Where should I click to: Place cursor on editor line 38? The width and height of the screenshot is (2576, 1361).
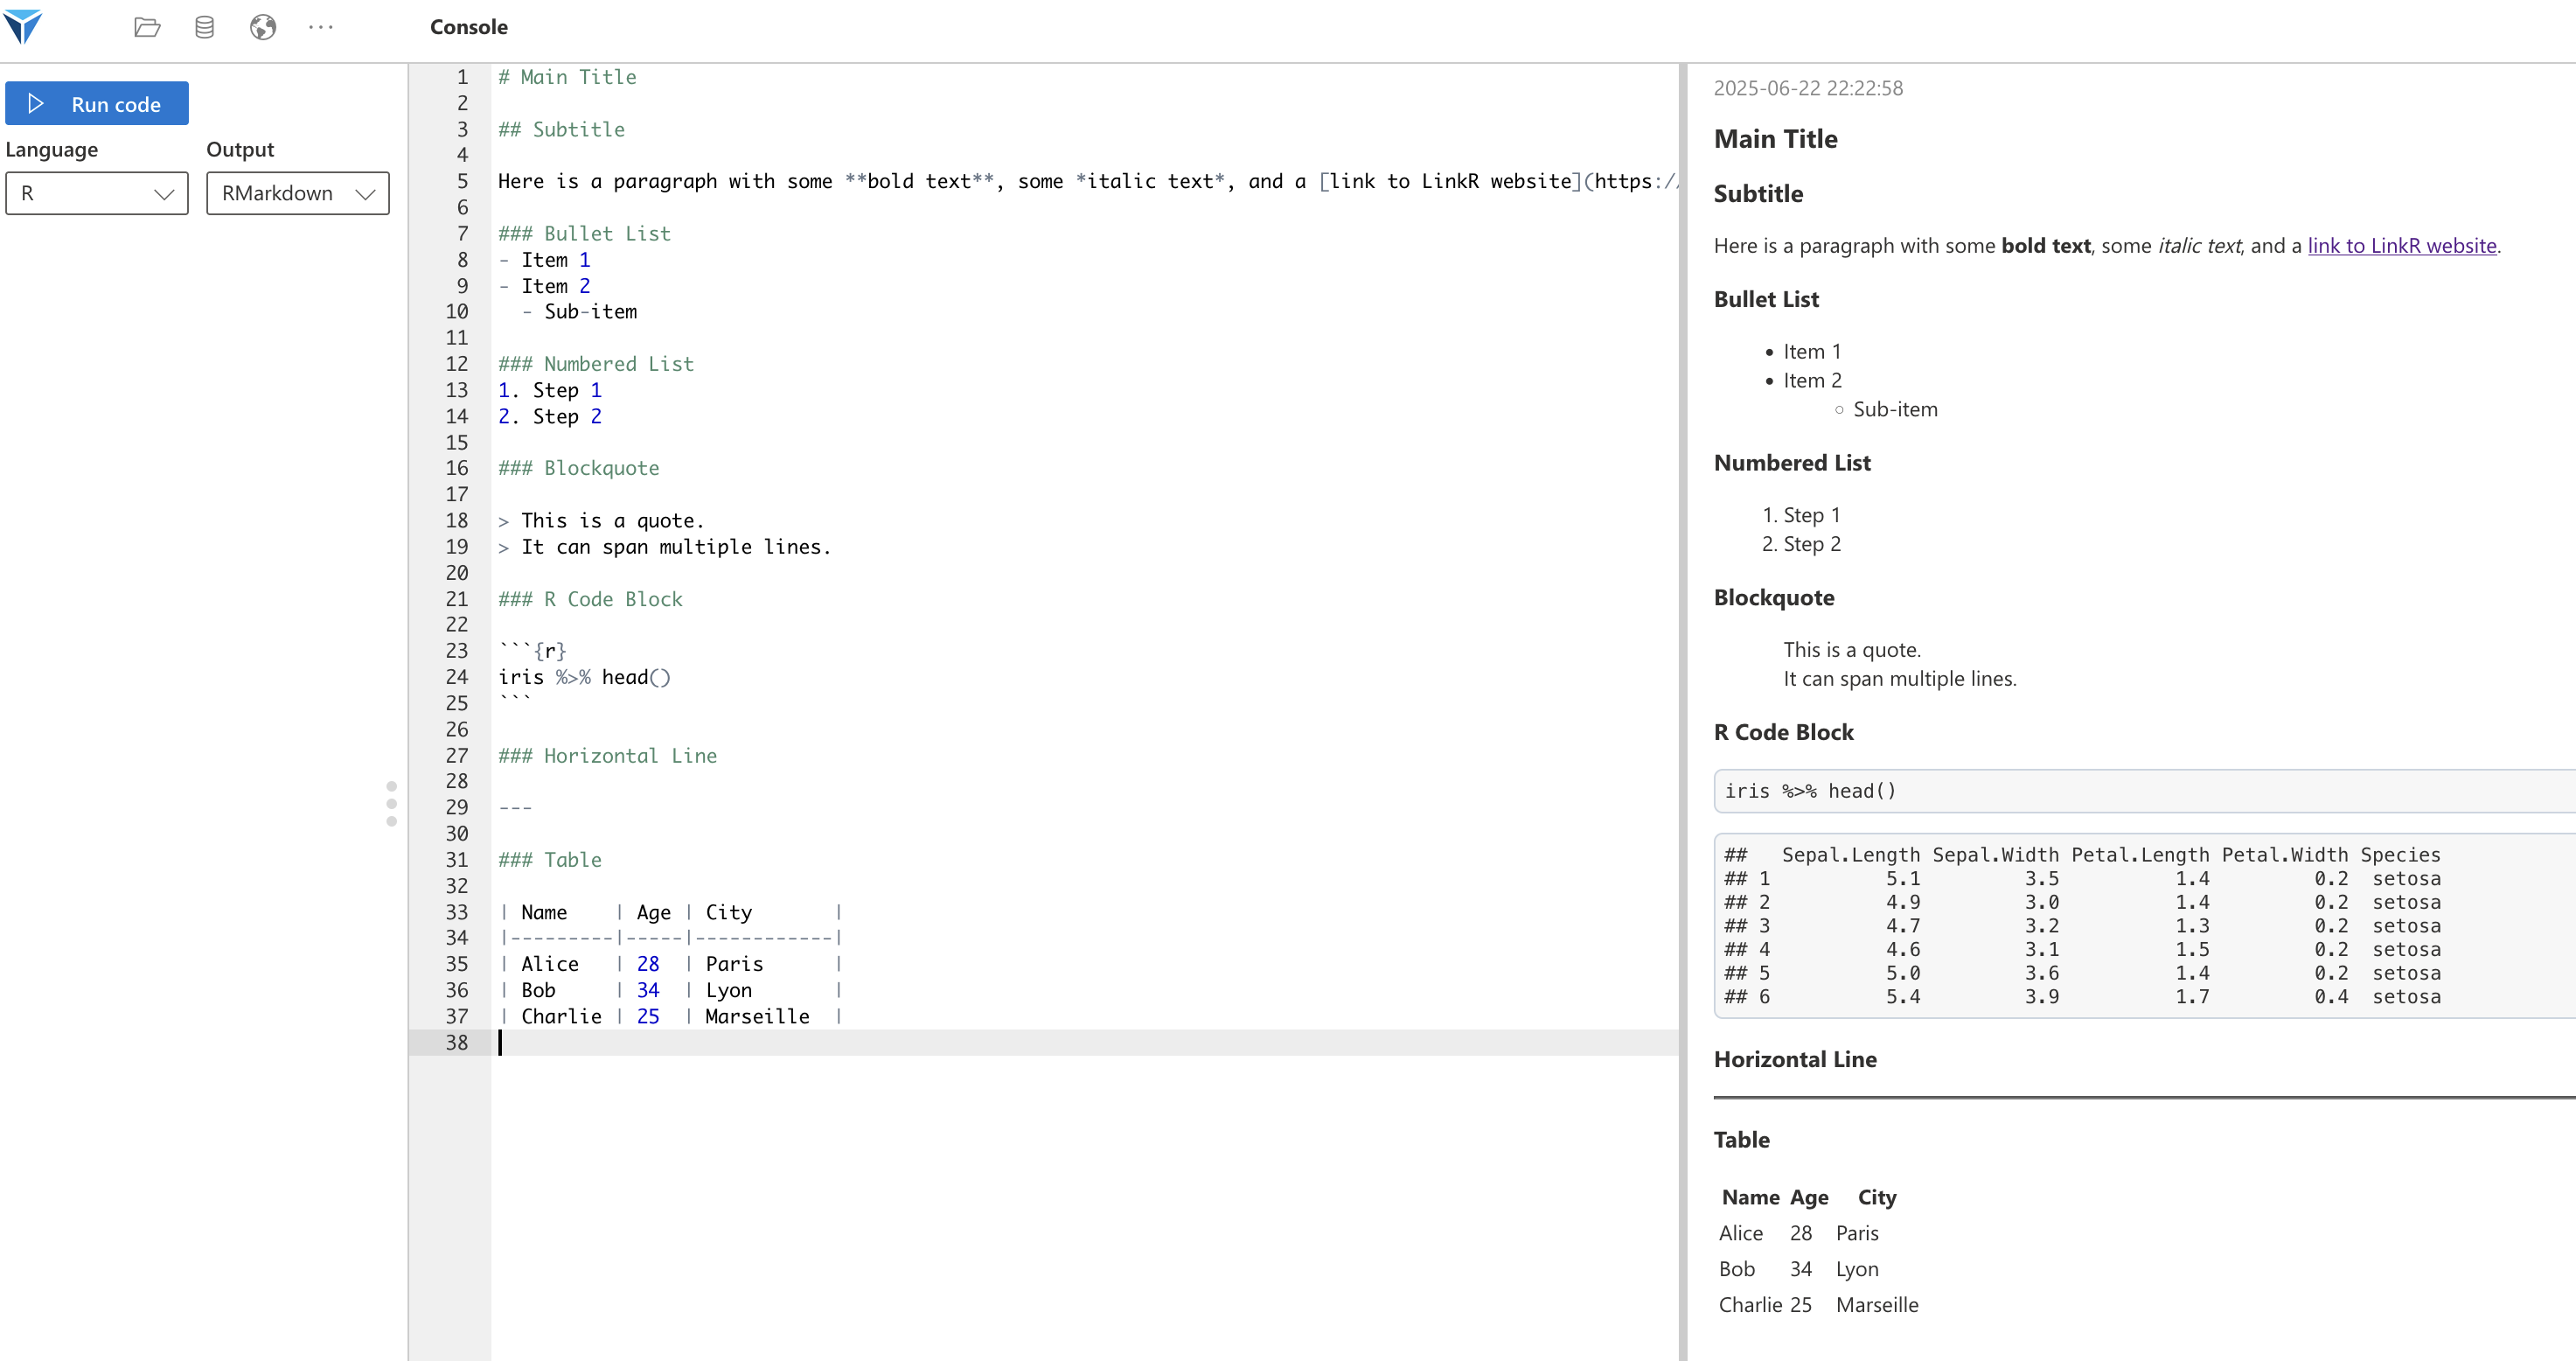pos(1085,1043)
